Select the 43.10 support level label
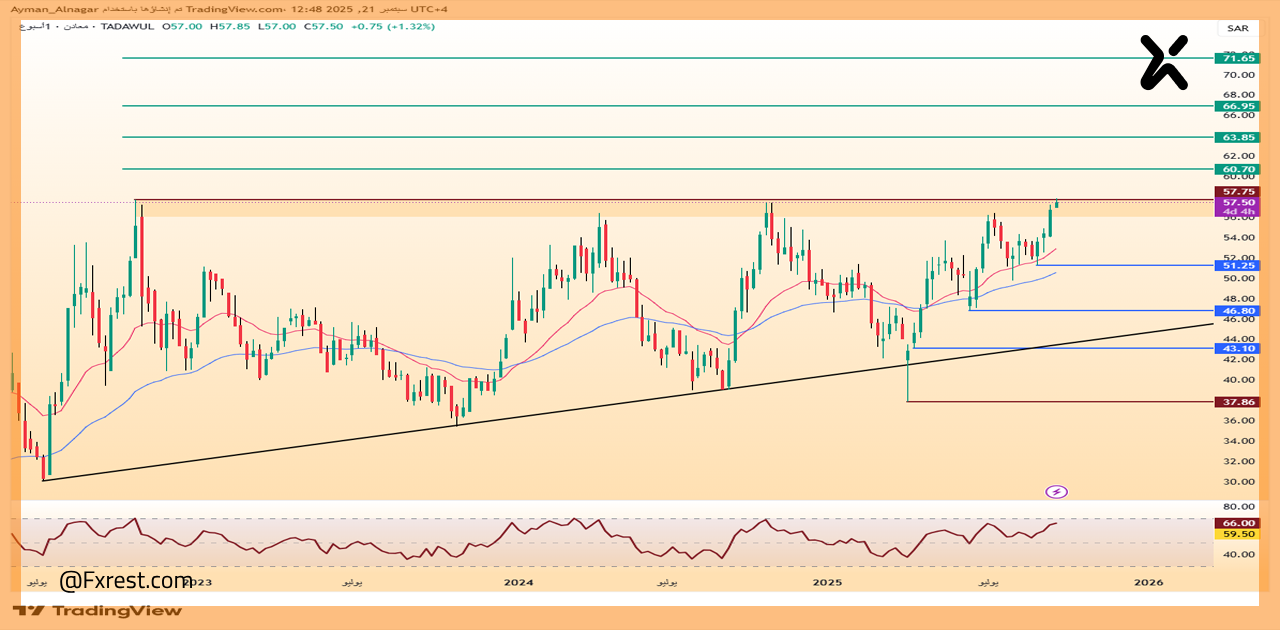 (1236, 348)
